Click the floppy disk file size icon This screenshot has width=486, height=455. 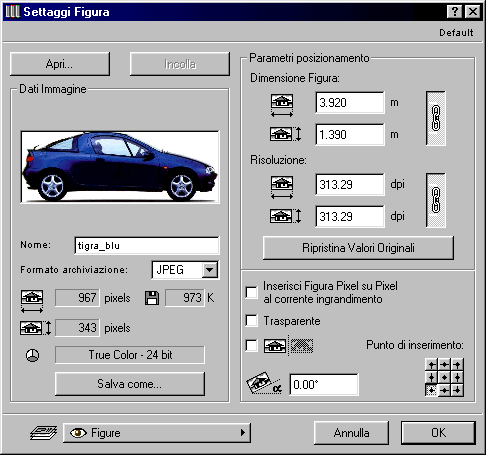[152, 298]
